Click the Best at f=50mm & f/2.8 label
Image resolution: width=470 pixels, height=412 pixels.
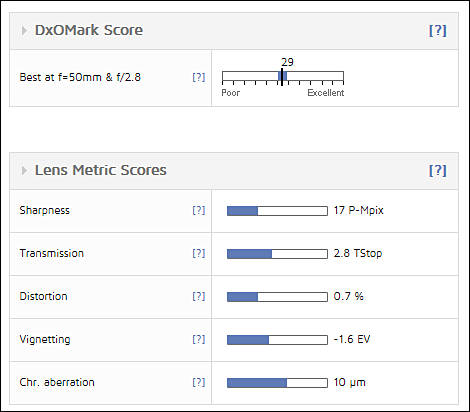click(80, 77)
